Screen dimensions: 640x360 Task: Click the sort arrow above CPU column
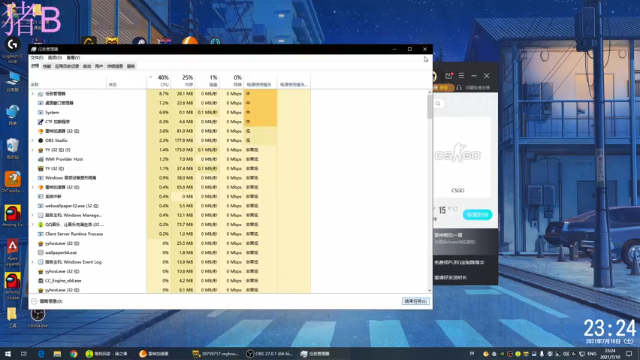point(151,77)
